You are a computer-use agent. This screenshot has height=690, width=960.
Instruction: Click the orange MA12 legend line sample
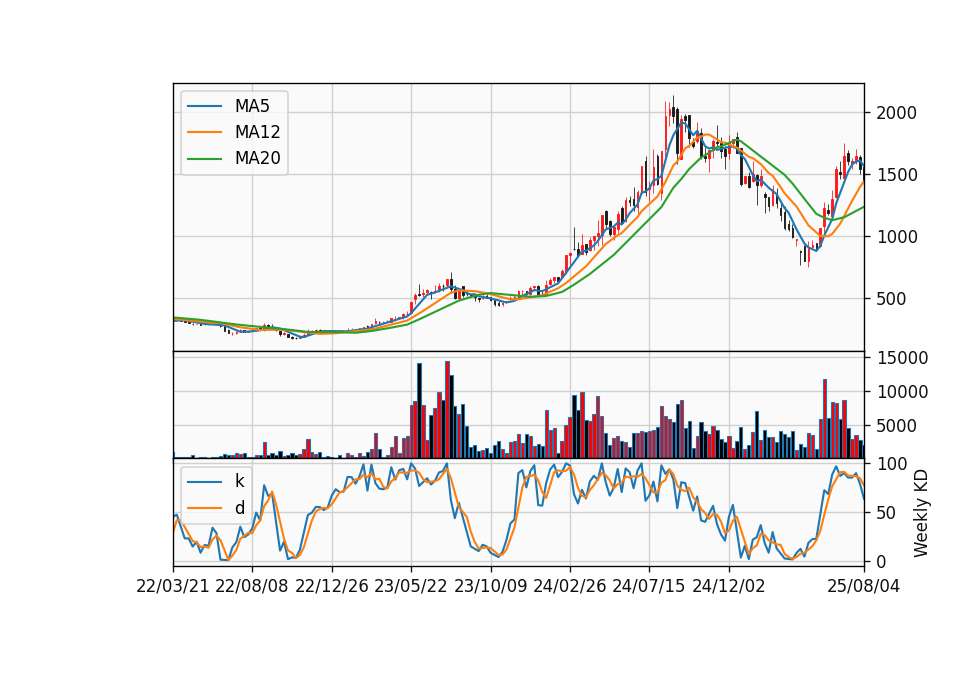(204, 132)
